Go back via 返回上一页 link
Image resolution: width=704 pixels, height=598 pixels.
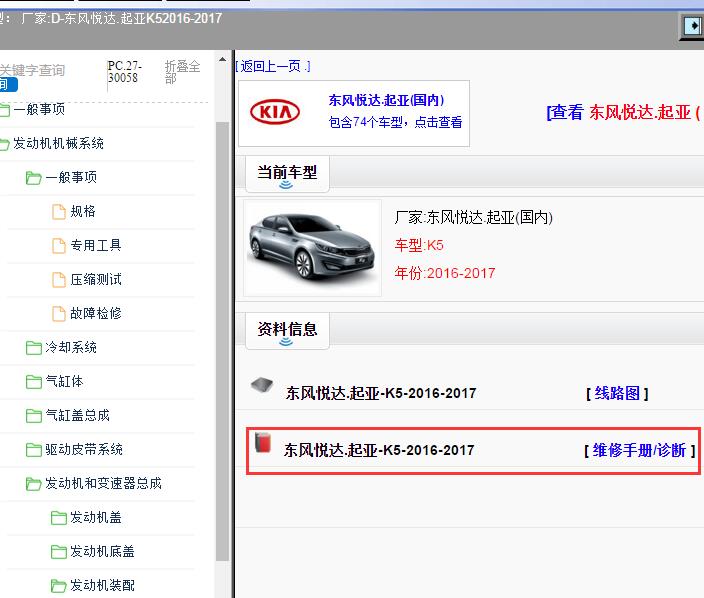[x=273, y=66]
